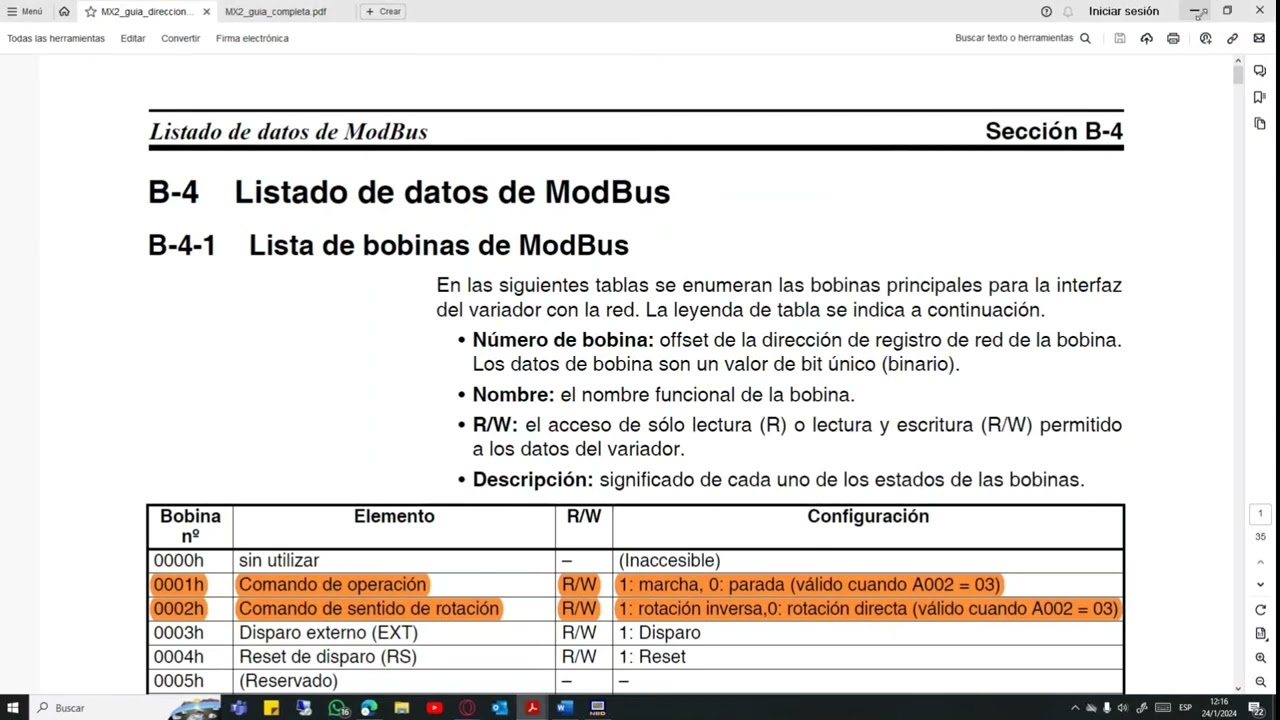1280x720 pixels.
Task: Open File Explorer in taskbar
Action: (402, 708)
